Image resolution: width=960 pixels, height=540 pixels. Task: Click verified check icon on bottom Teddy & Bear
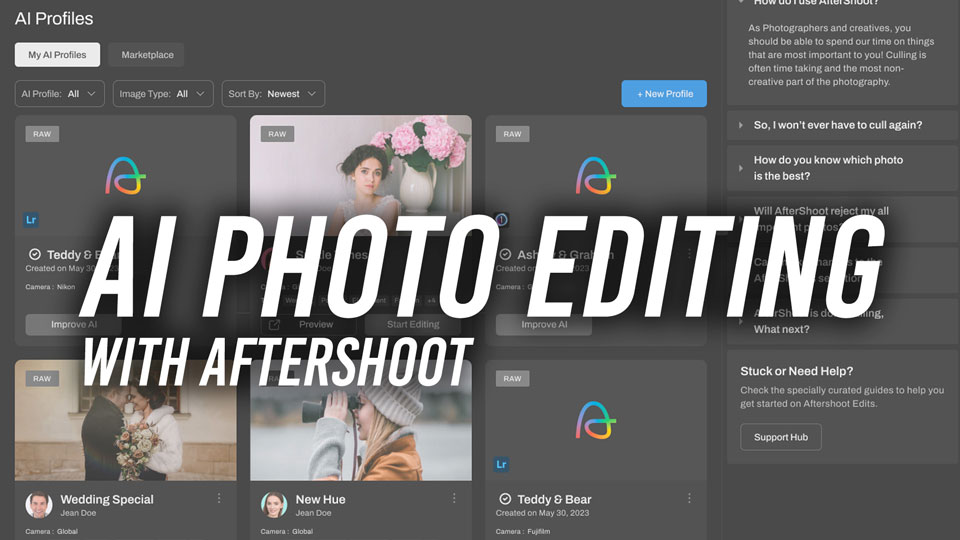[x=505, y=499]
